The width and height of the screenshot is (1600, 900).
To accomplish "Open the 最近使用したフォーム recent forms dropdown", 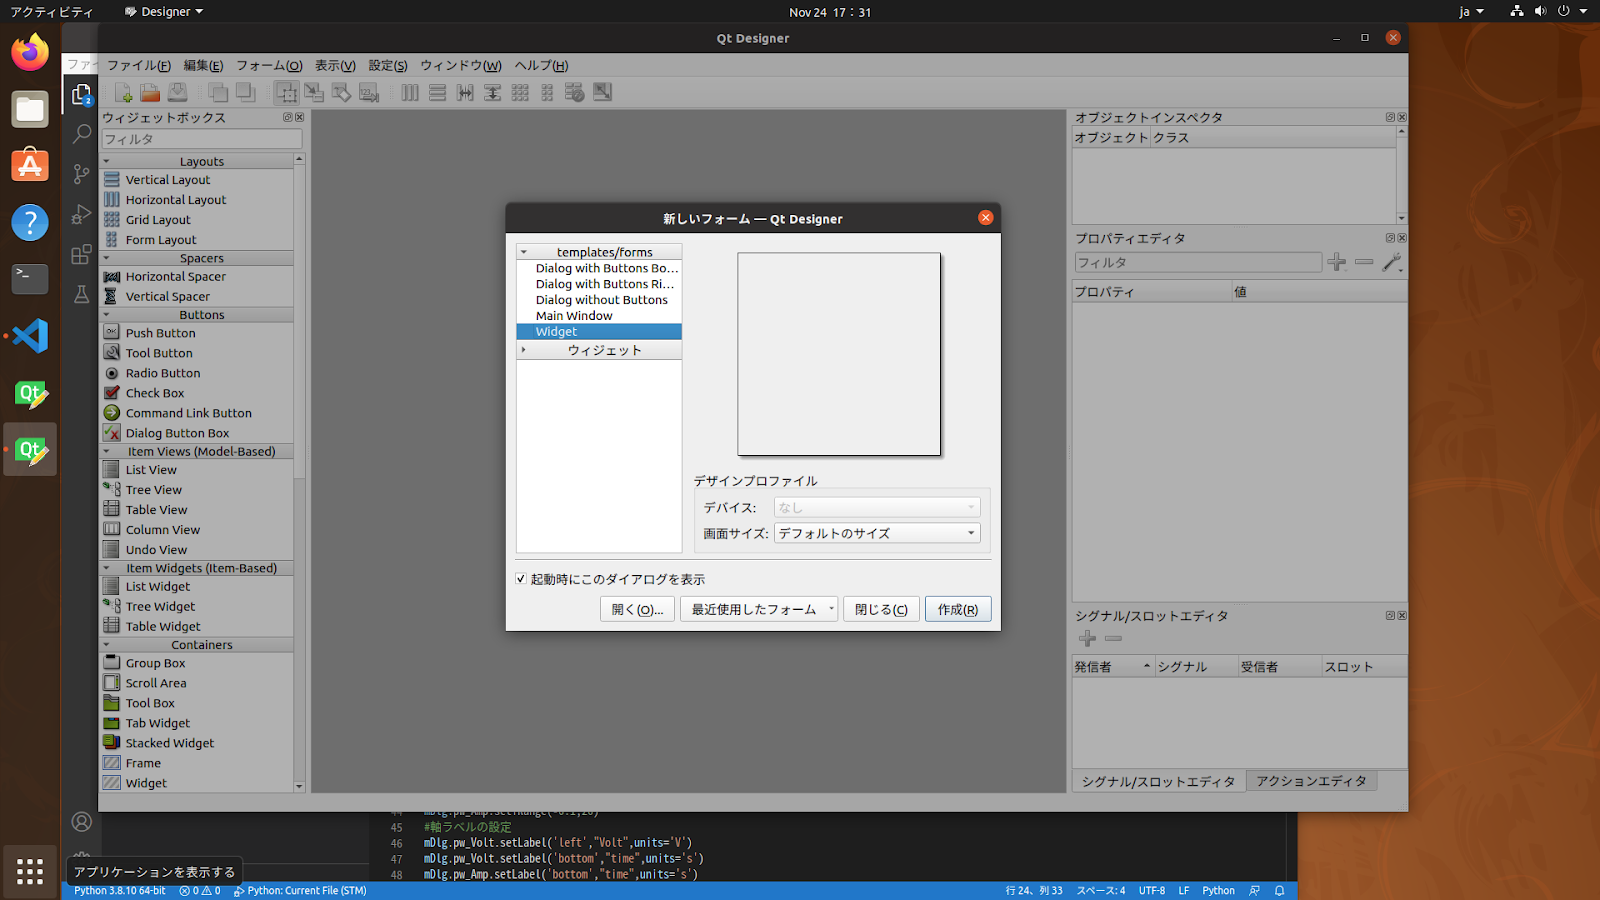I will coord(759,609).
